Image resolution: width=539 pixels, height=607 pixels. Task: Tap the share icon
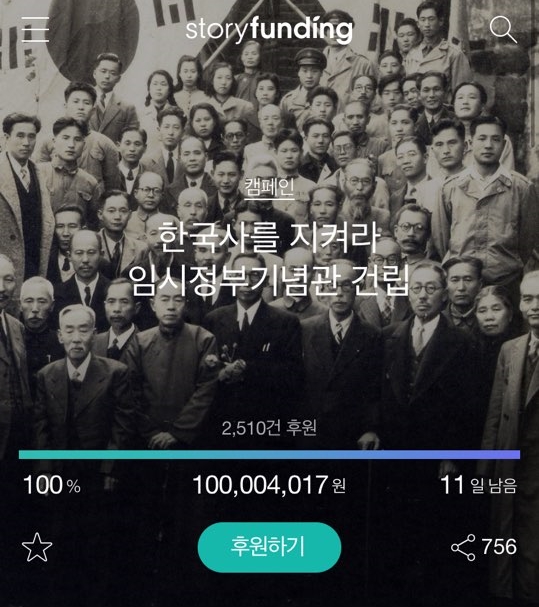pos(463,547)
